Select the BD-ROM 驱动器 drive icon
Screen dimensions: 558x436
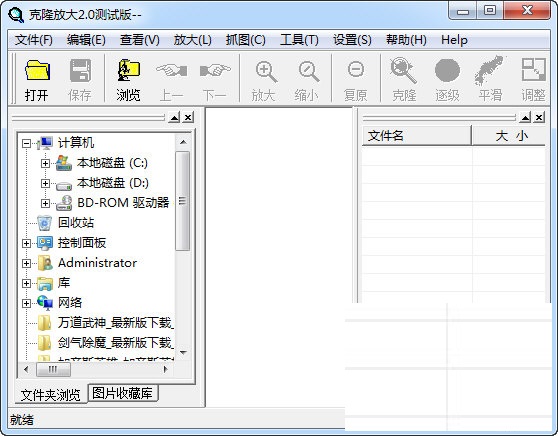(64, 203)
